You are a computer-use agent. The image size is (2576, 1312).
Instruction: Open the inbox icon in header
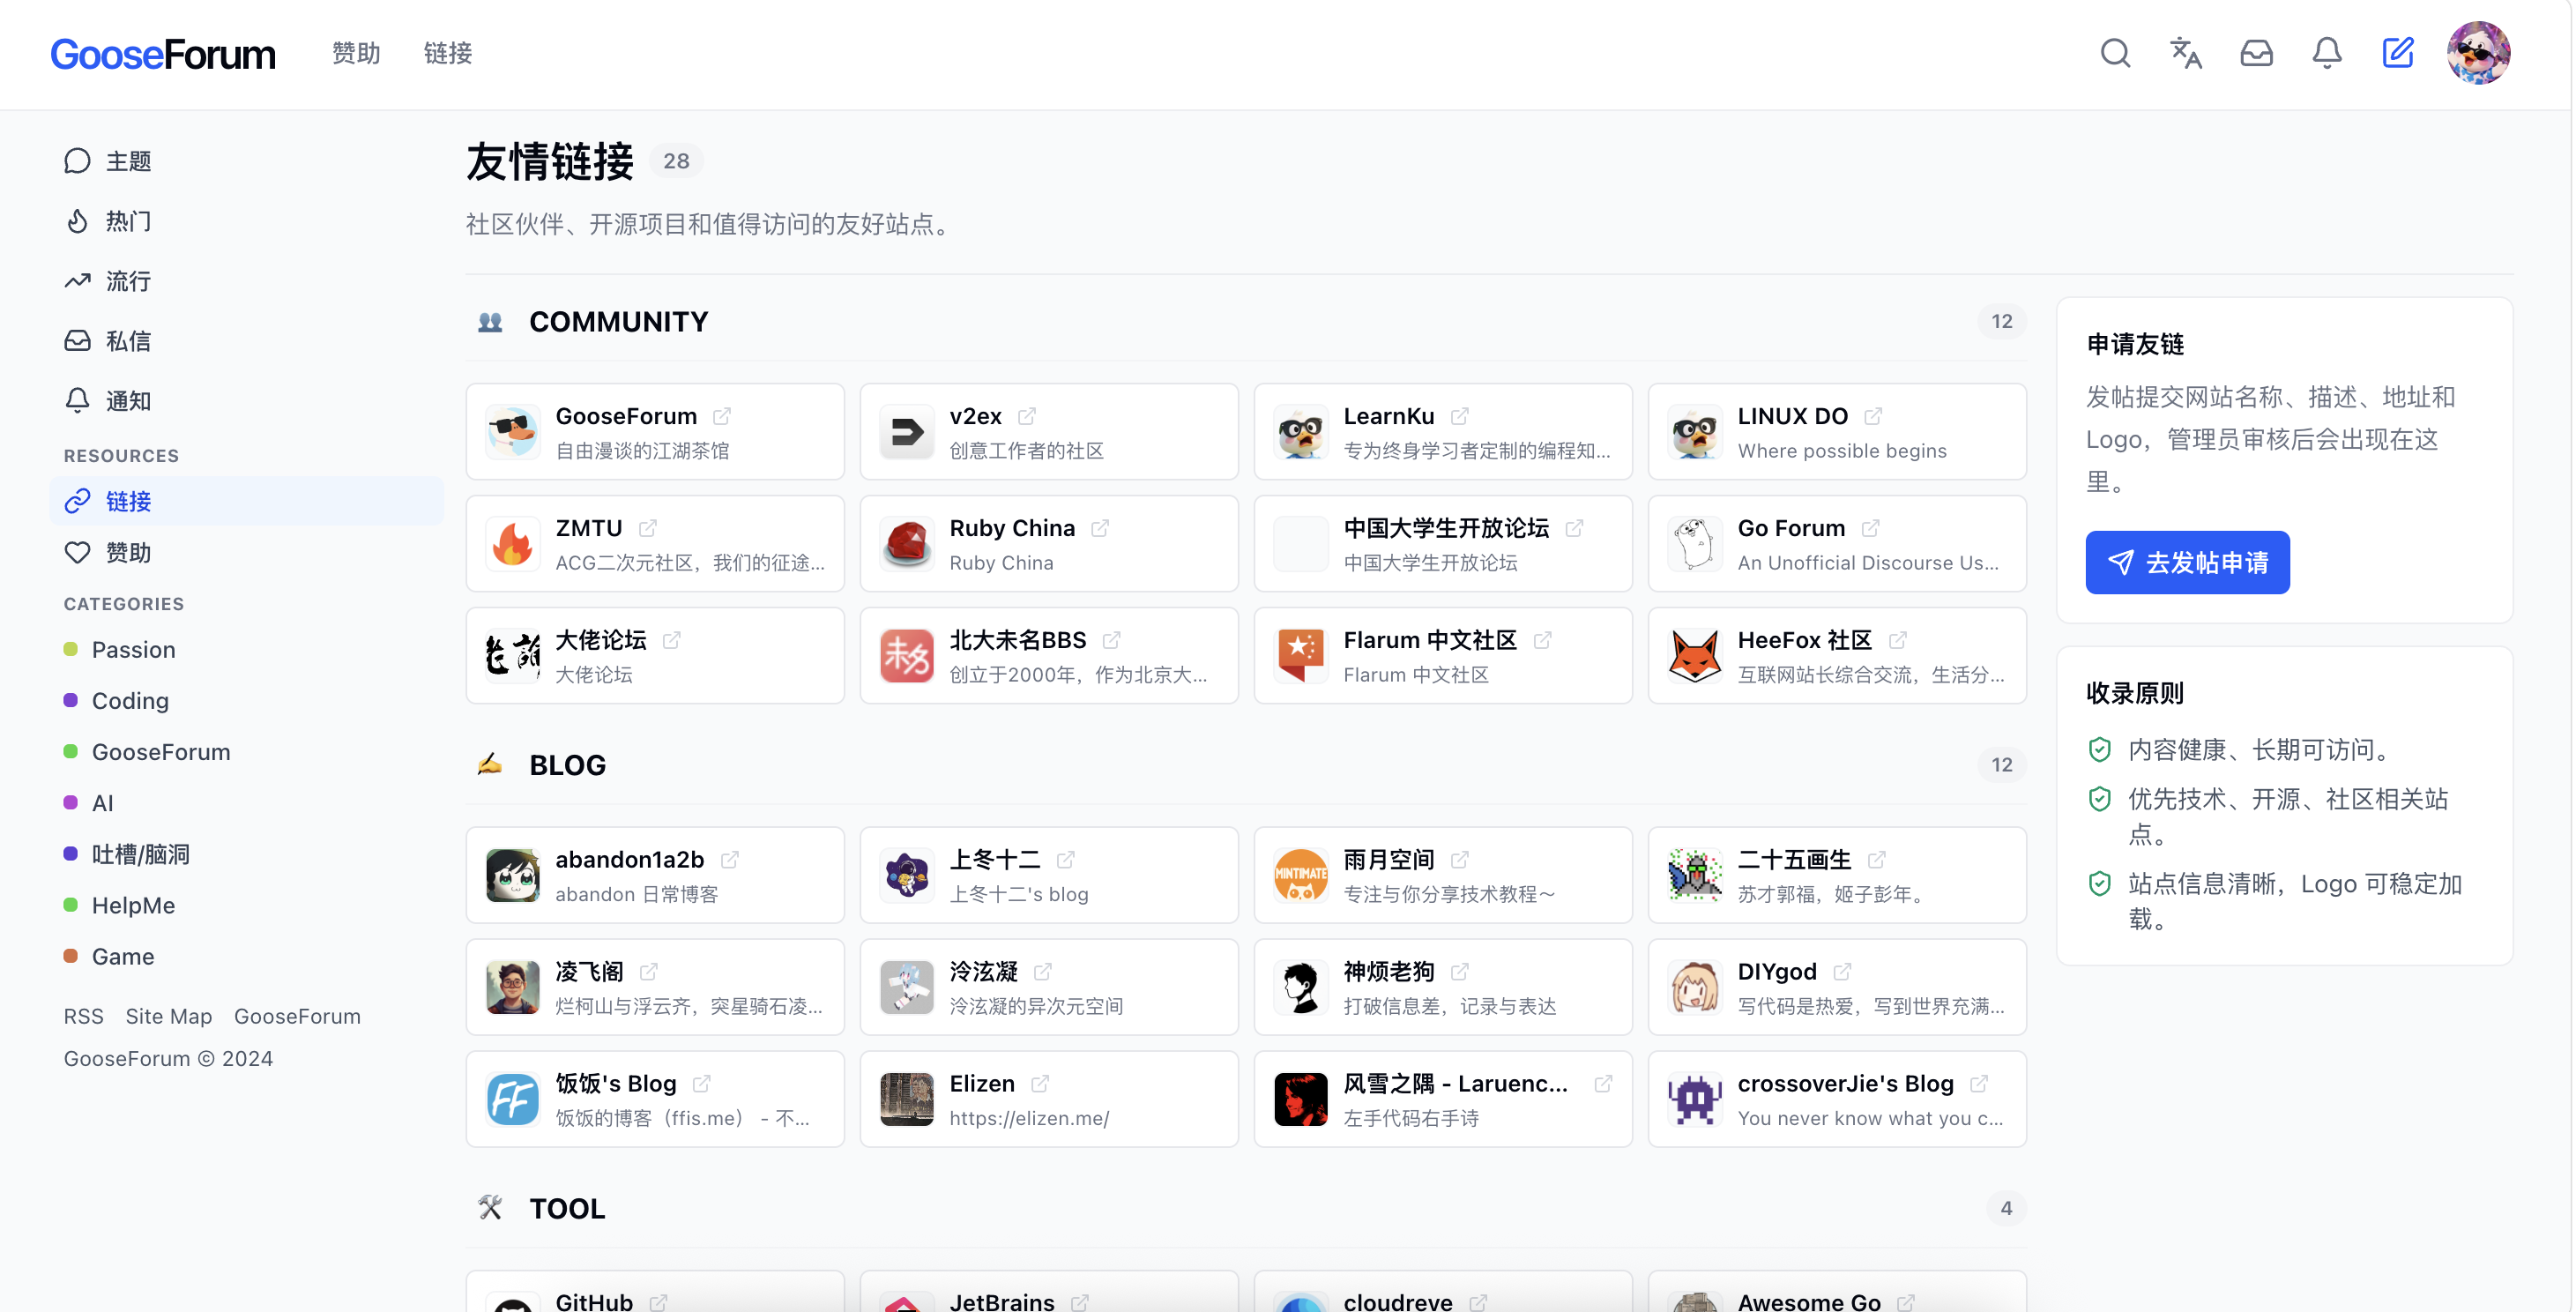click(x=2256, y=53)
